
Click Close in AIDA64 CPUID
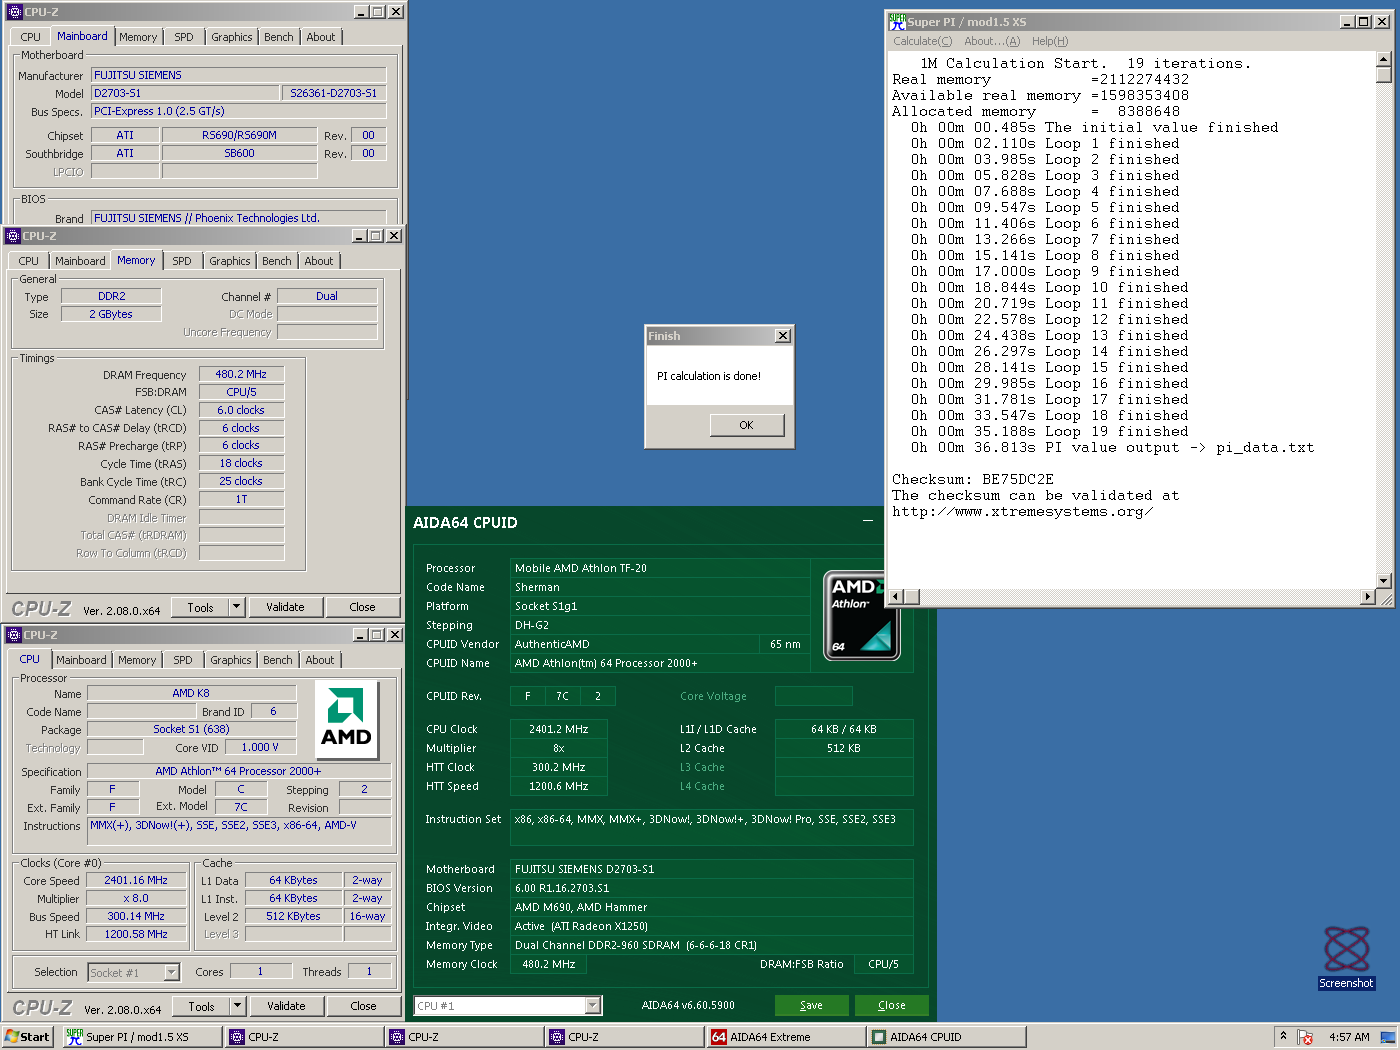pyautogui.click(x=891, y=1005)
